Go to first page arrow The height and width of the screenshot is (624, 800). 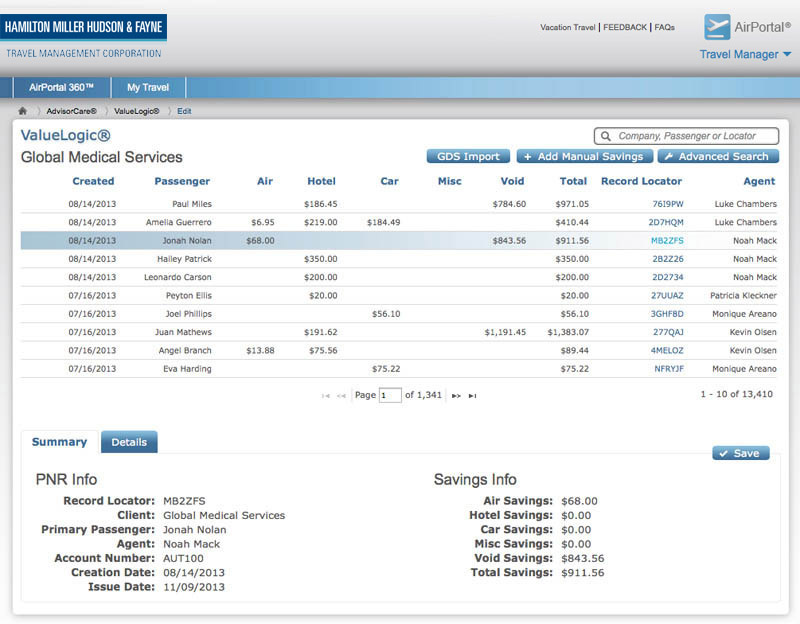(326, 395)
